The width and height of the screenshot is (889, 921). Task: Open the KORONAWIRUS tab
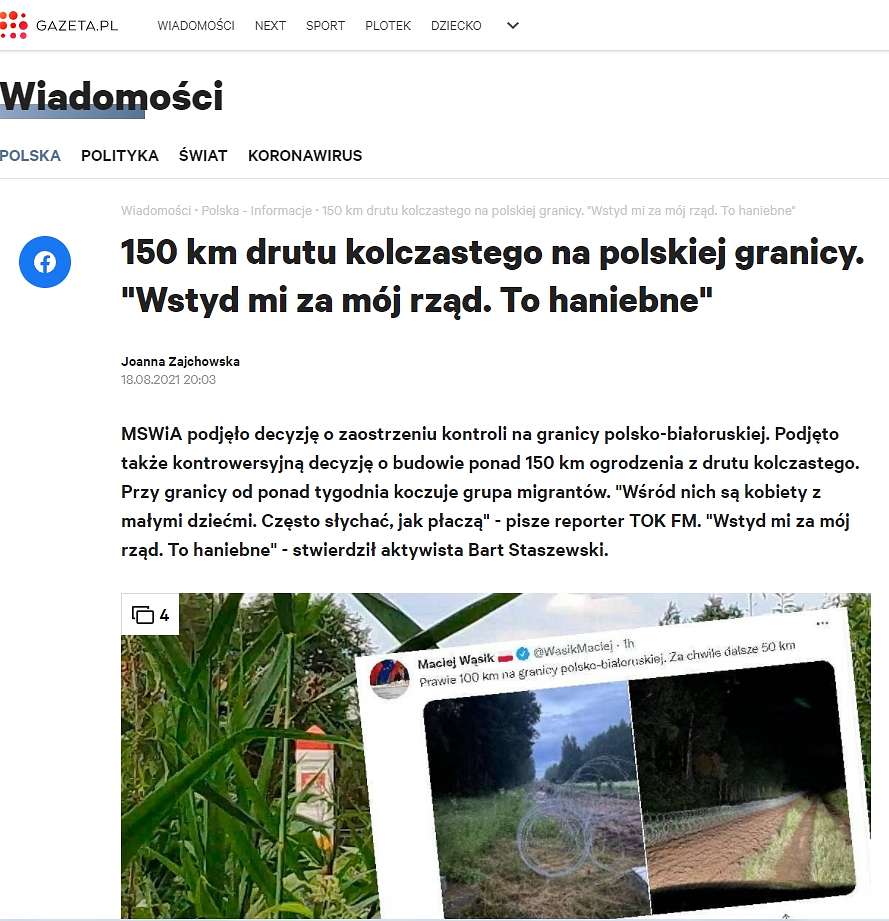pyautogui.click(x=305, y=156)
